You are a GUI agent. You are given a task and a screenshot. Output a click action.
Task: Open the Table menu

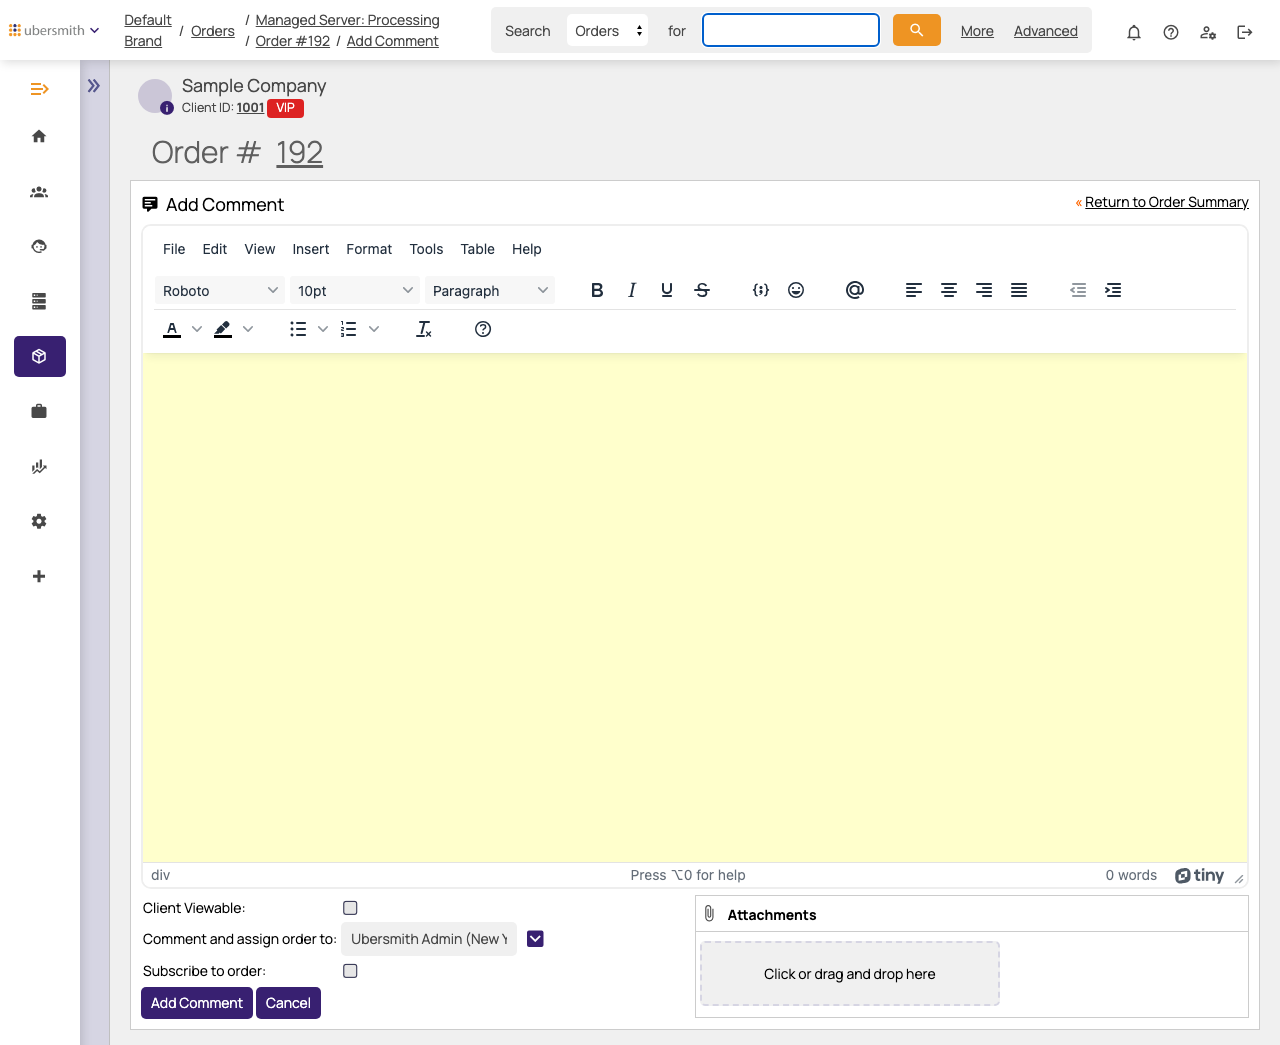[478, 249]
